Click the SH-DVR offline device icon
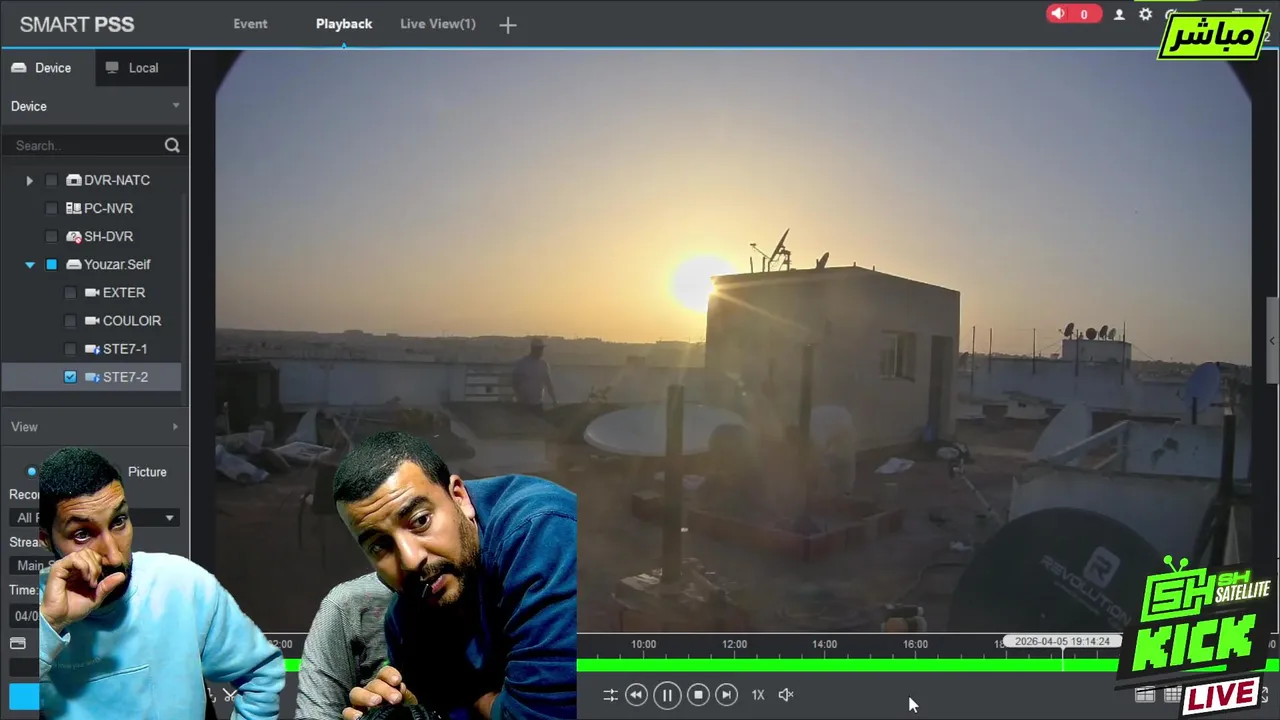Viewport: 1280px width, 720px height. 74,236
